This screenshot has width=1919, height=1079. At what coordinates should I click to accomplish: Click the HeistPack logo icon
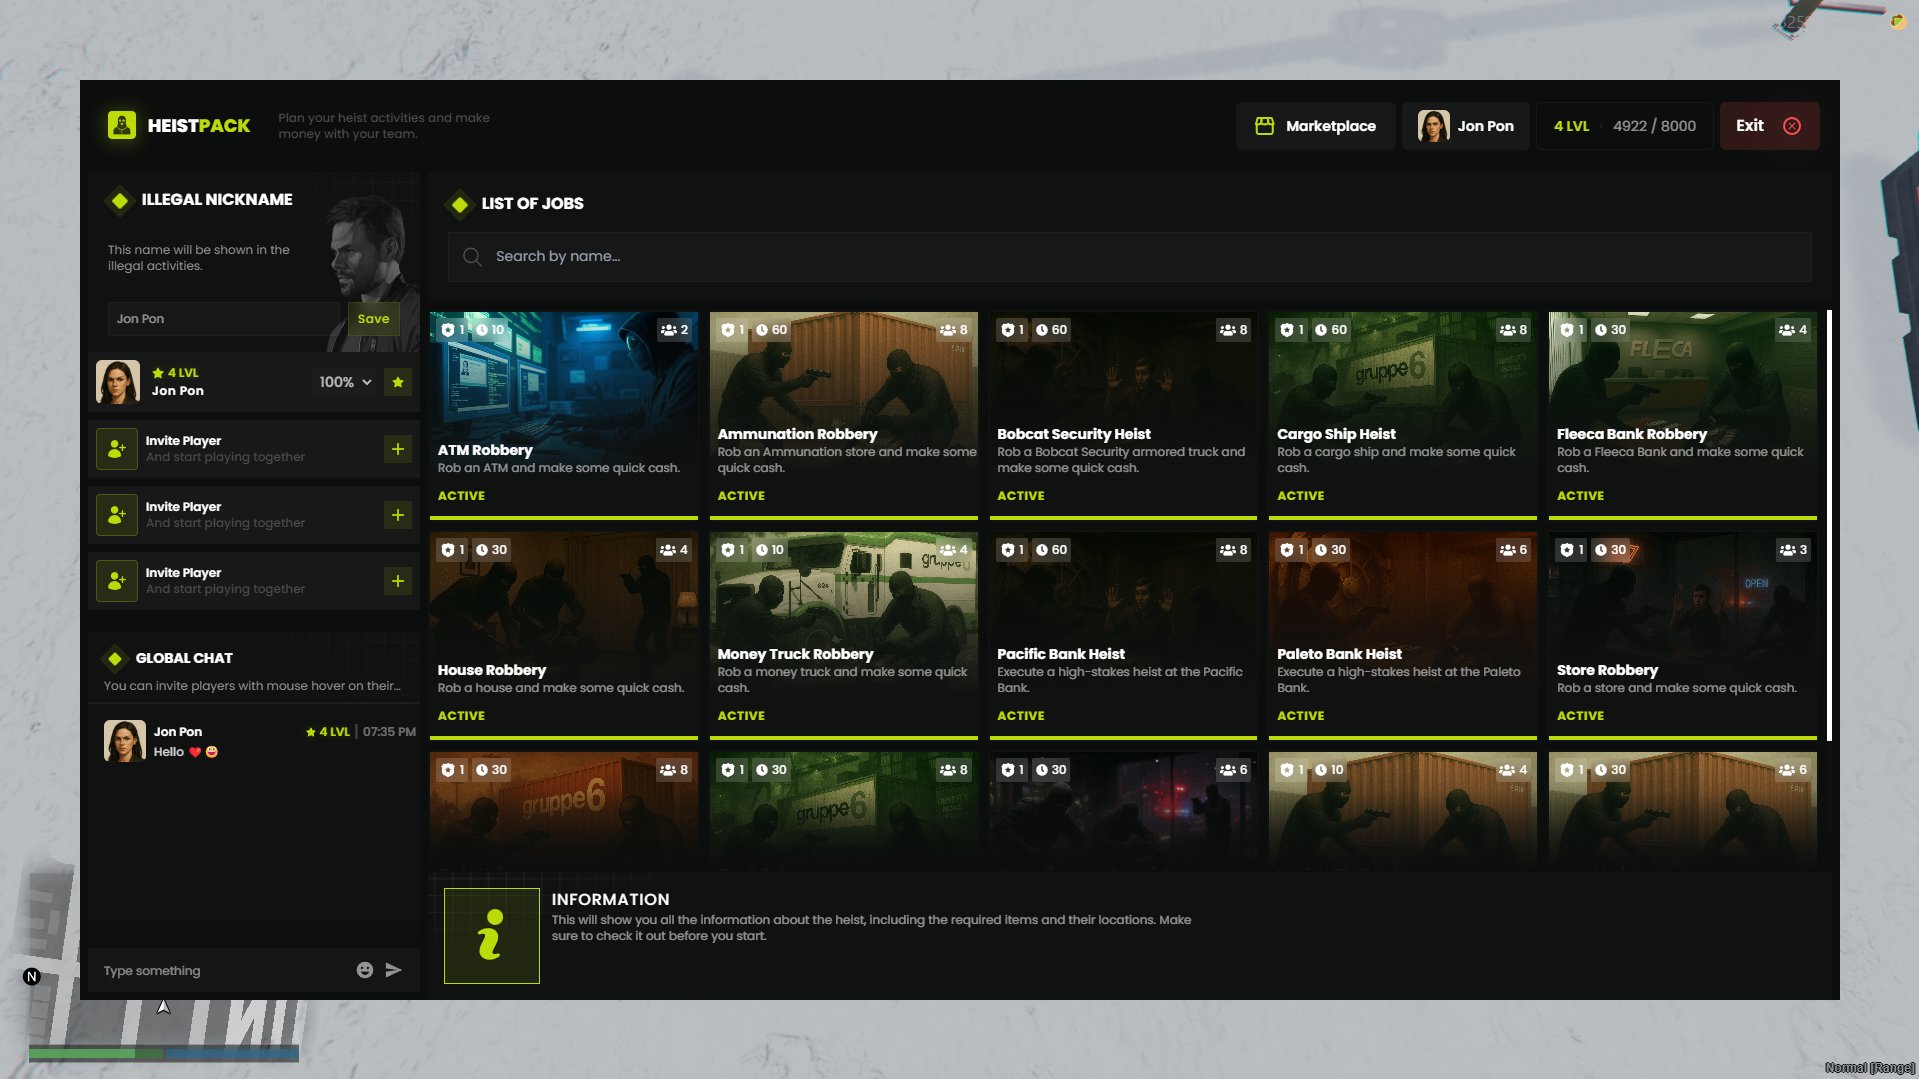click(x=122, y=126)
